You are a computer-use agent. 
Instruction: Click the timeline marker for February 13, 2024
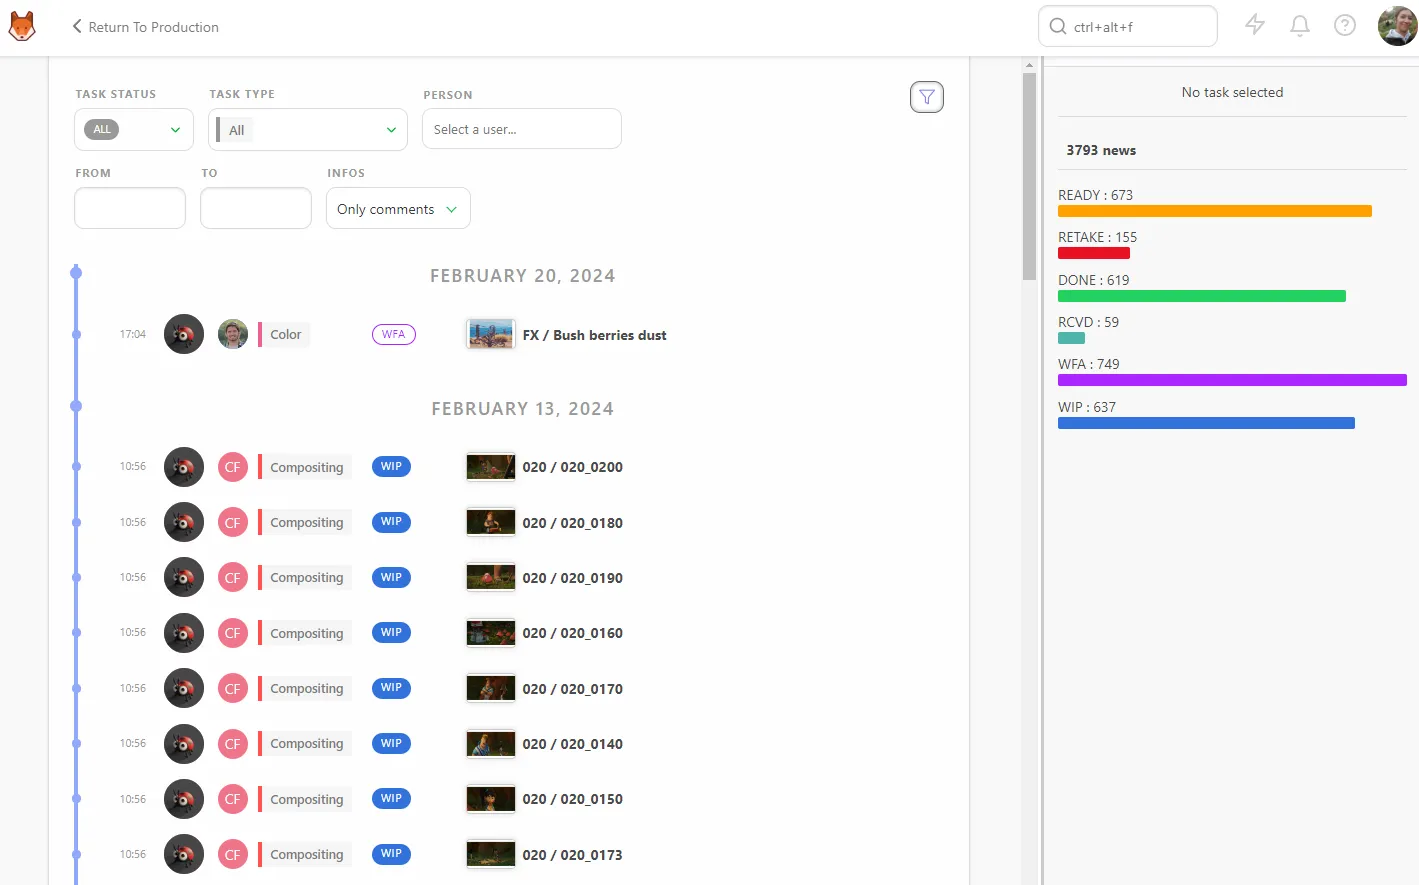(76, 406)
